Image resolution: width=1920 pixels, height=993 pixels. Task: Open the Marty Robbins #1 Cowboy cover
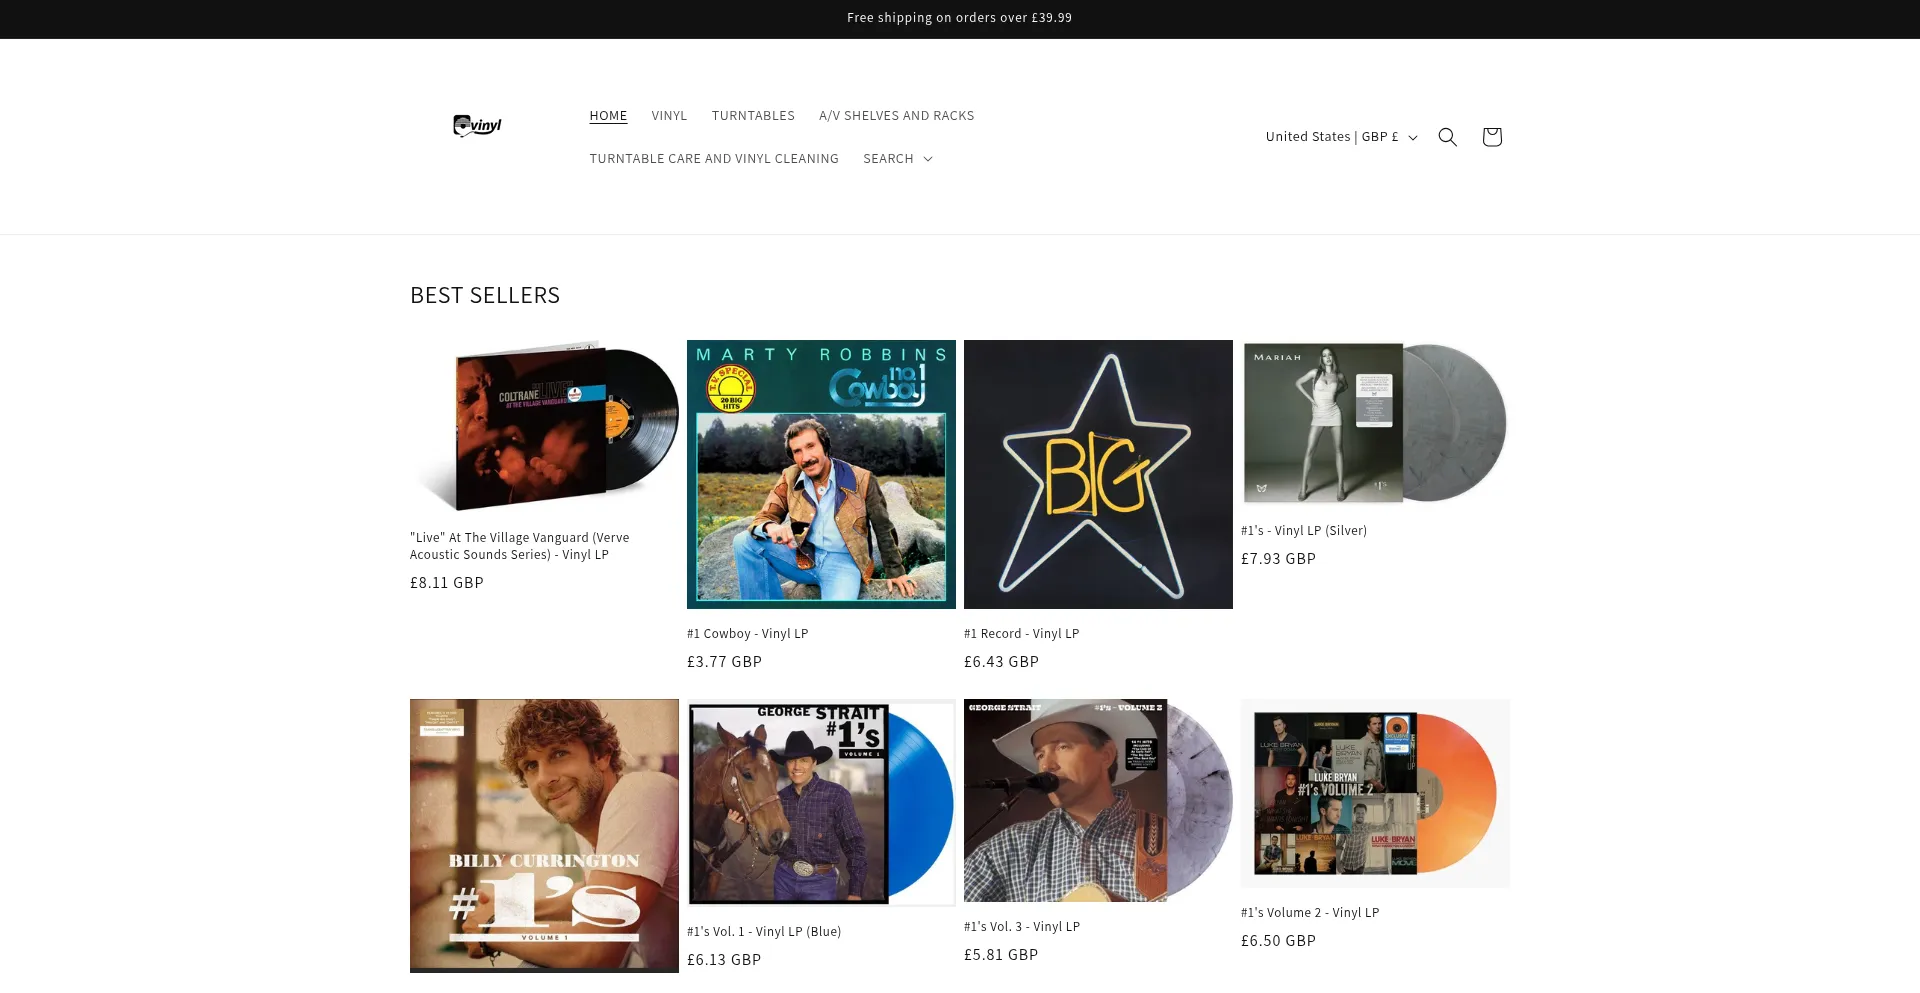coord(821,474)
